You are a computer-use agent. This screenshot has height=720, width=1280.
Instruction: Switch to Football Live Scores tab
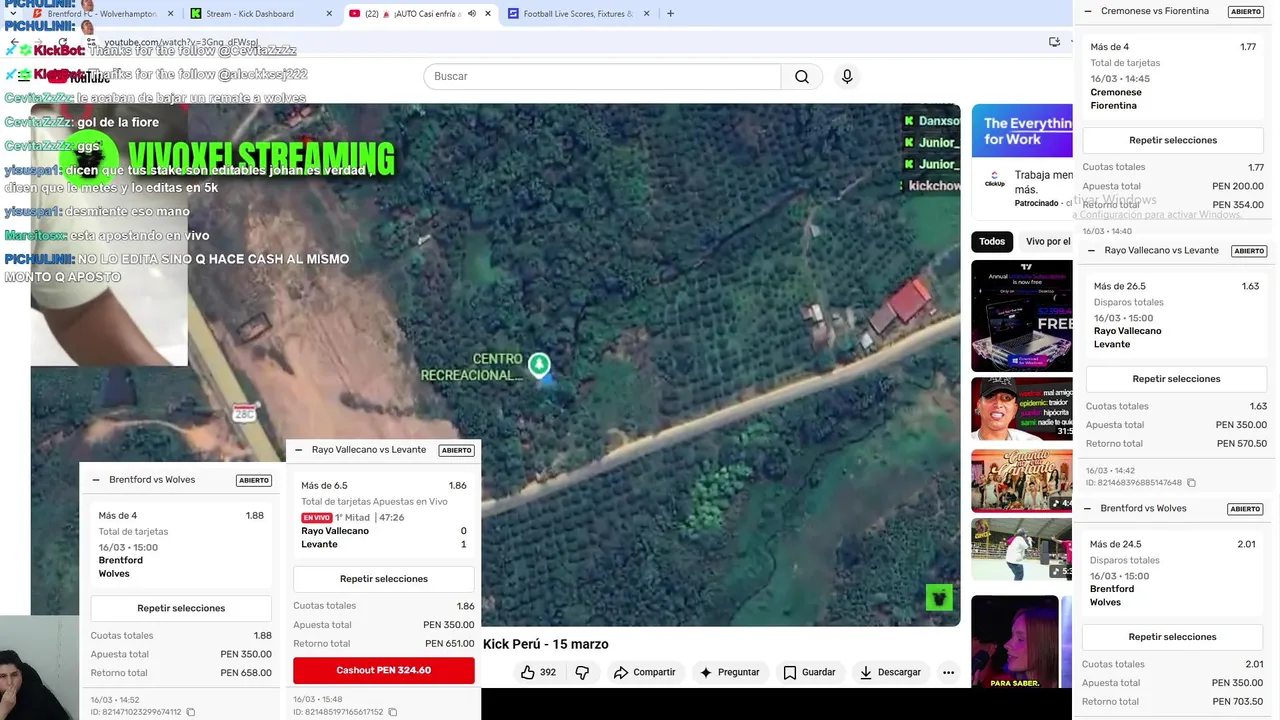coord(577,14)
